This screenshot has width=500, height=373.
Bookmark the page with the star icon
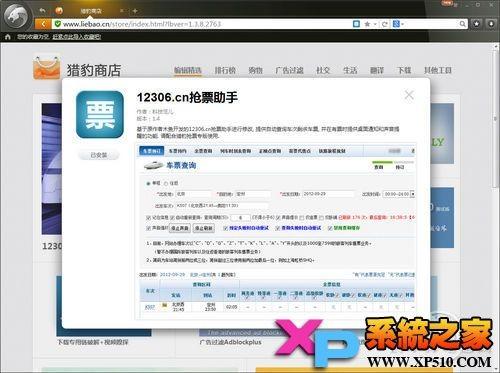click(x=367, y=24)
